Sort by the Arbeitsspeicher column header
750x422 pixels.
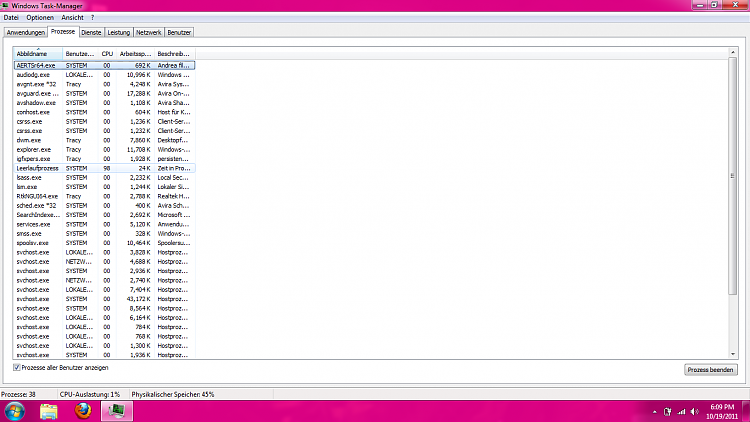(x=135, y=54)
